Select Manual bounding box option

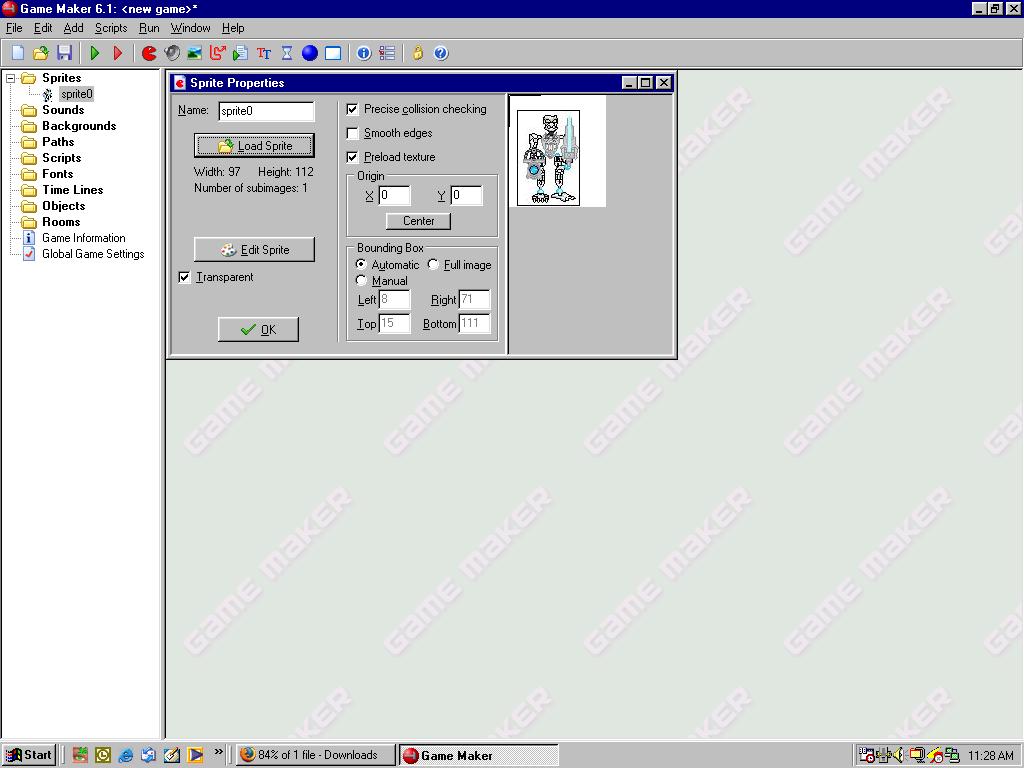click(361, 280)
